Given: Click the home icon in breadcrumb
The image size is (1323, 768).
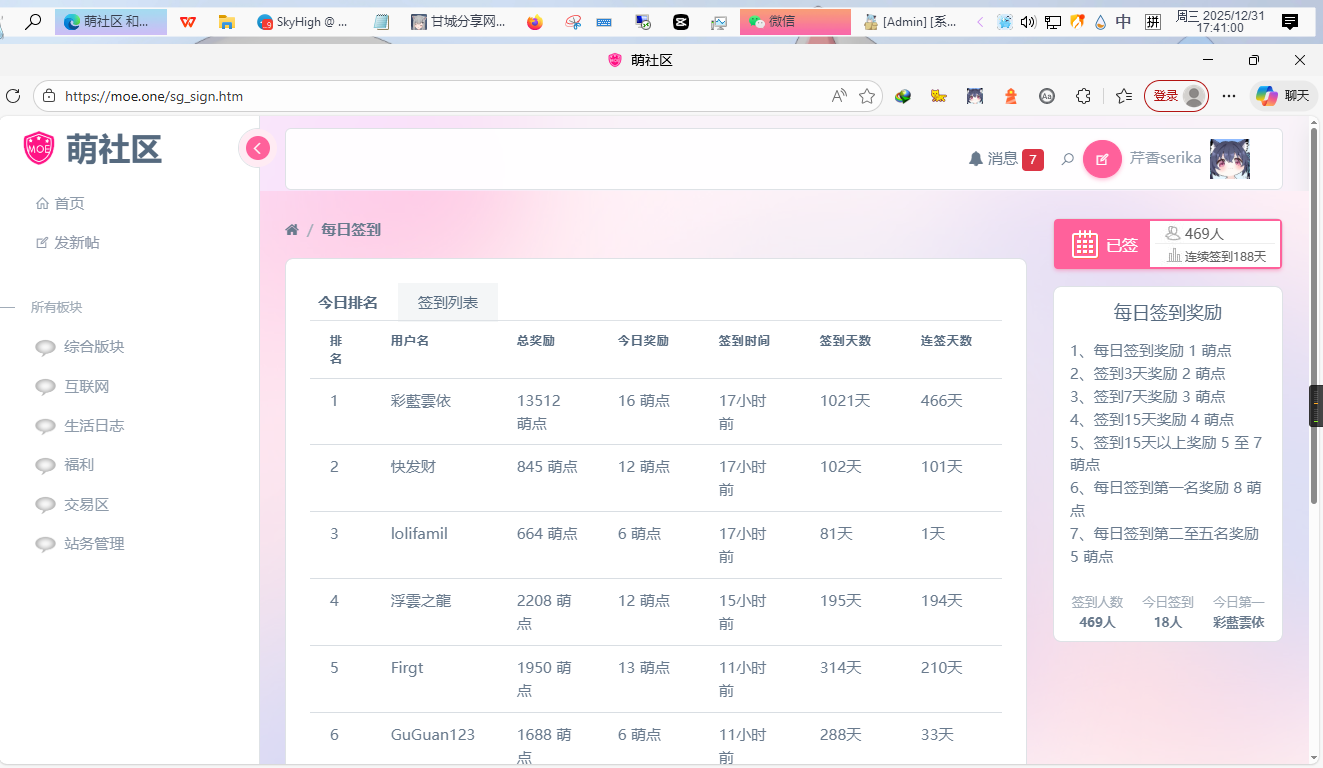Looking at the screenshot, I should click(x=292, y=230).
